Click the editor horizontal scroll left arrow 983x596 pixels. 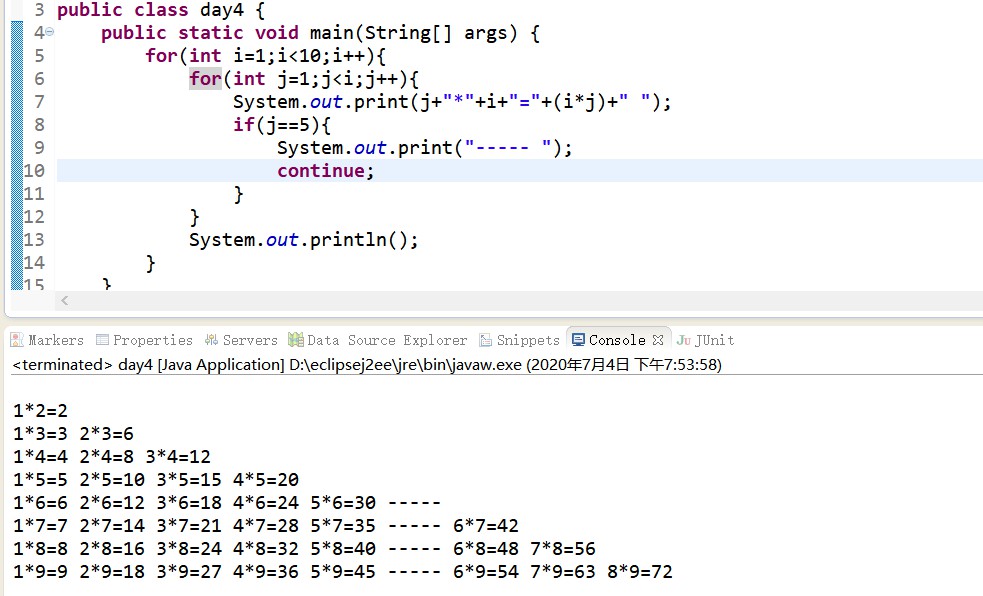pos(64,301)
